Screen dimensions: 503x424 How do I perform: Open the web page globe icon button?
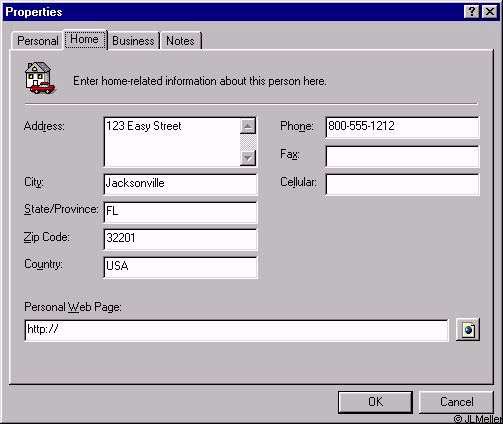click(x=468, y=330)
